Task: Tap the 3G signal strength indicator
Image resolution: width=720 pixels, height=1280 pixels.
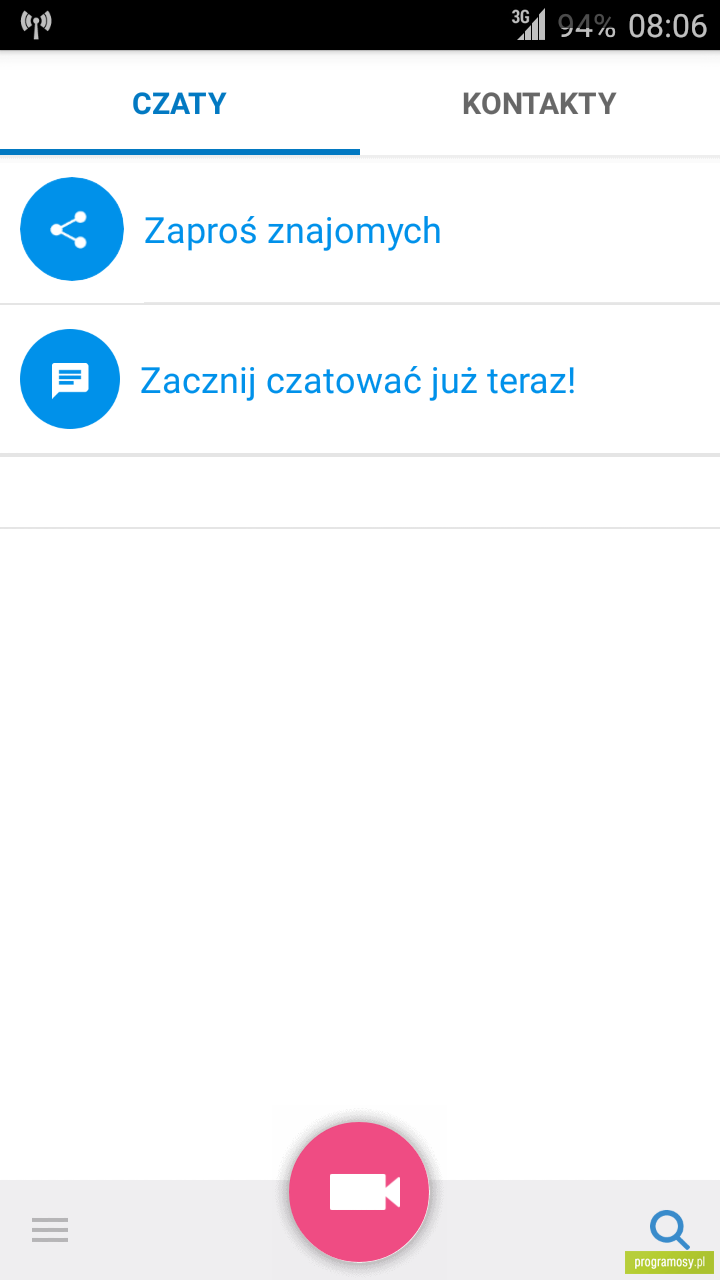Action: pos(528,24)
